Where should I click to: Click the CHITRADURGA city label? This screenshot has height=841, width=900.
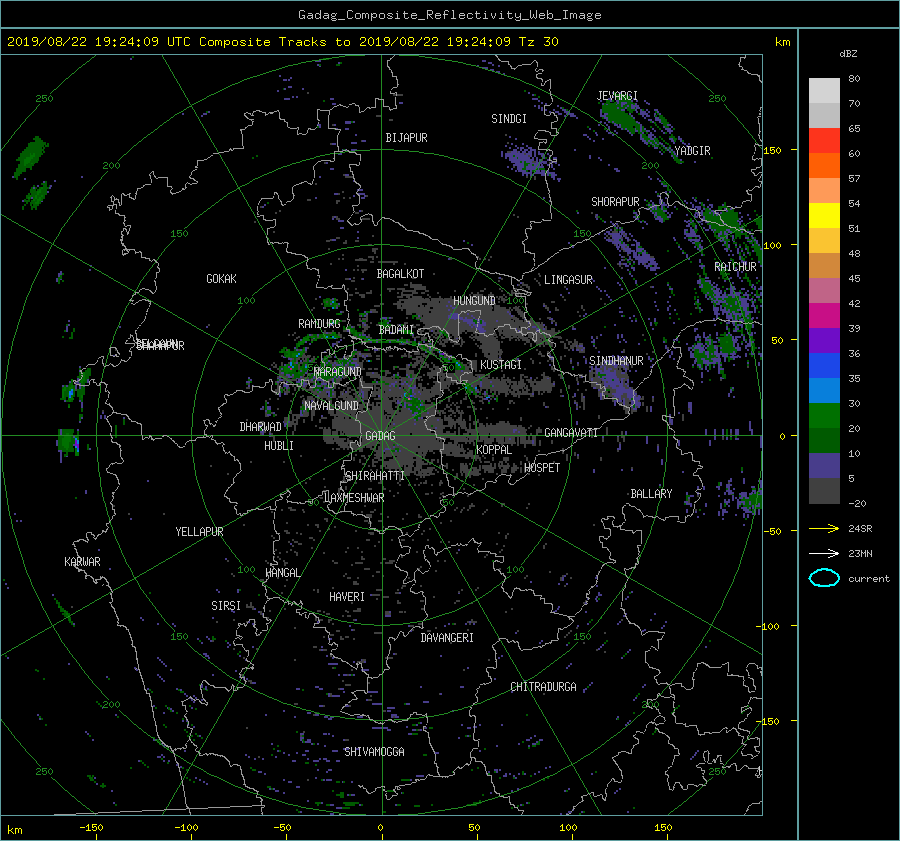[543, 687]
